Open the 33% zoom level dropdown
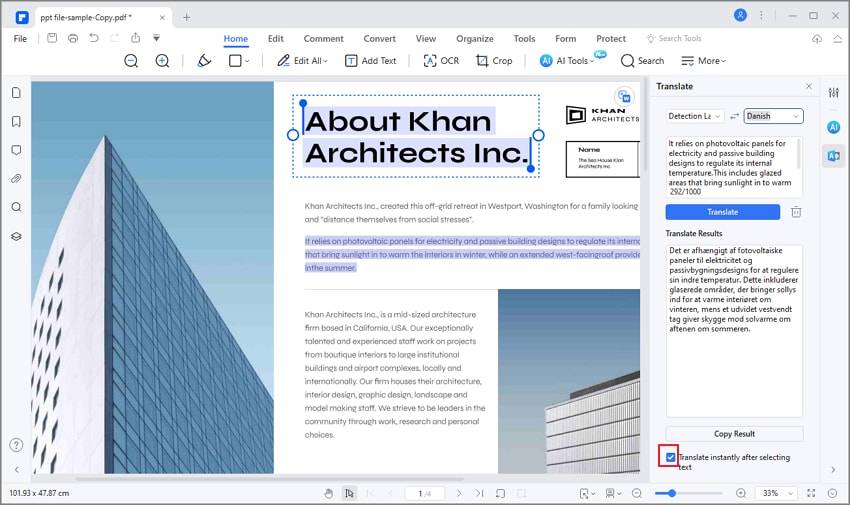Screen dimensions: 850x505 point(776,493)
